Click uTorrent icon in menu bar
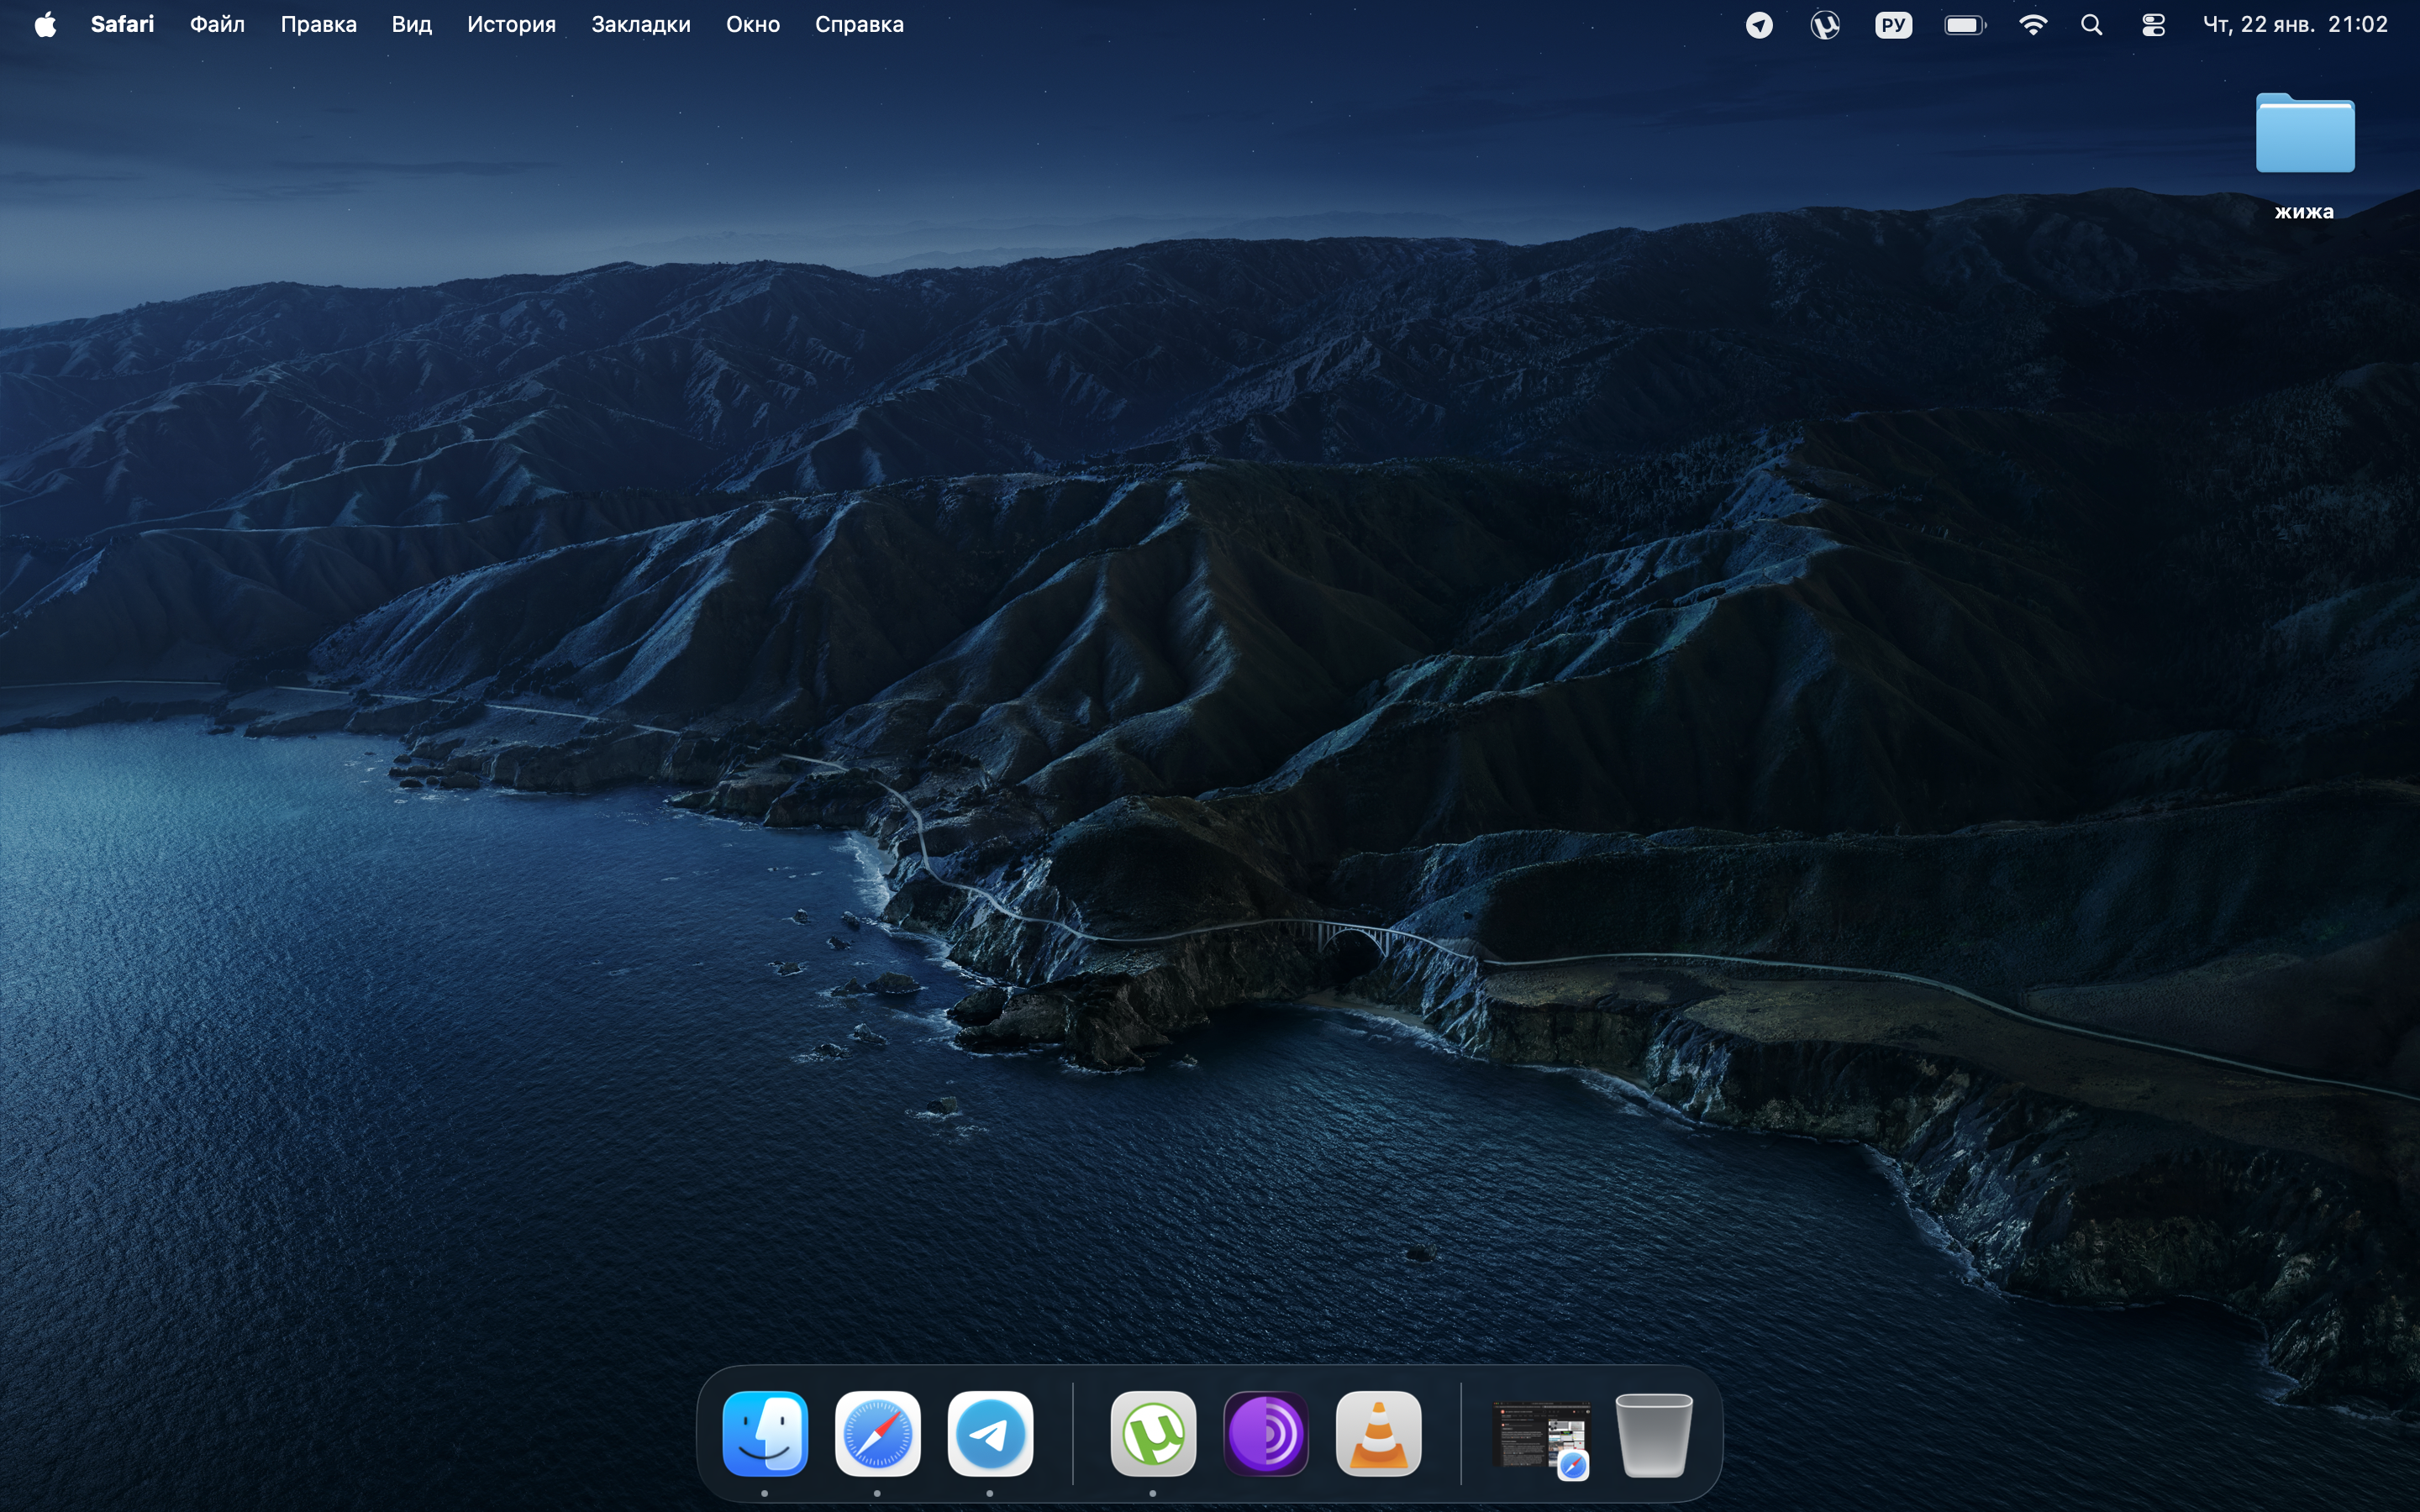2420x1512 pixels. pyautogui.click(x=1825, y=25)
